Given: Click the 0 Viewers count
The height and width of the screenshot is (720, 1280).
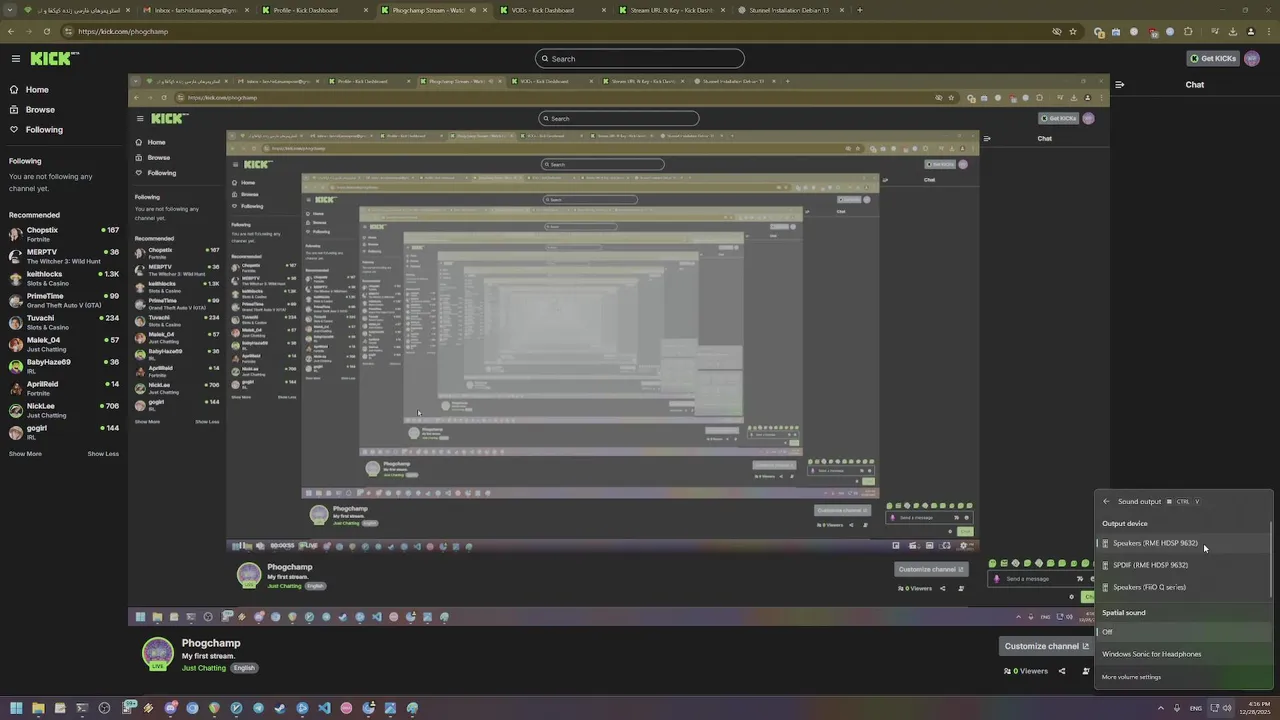Looking at the screenshot, I should pos(1025,671).
